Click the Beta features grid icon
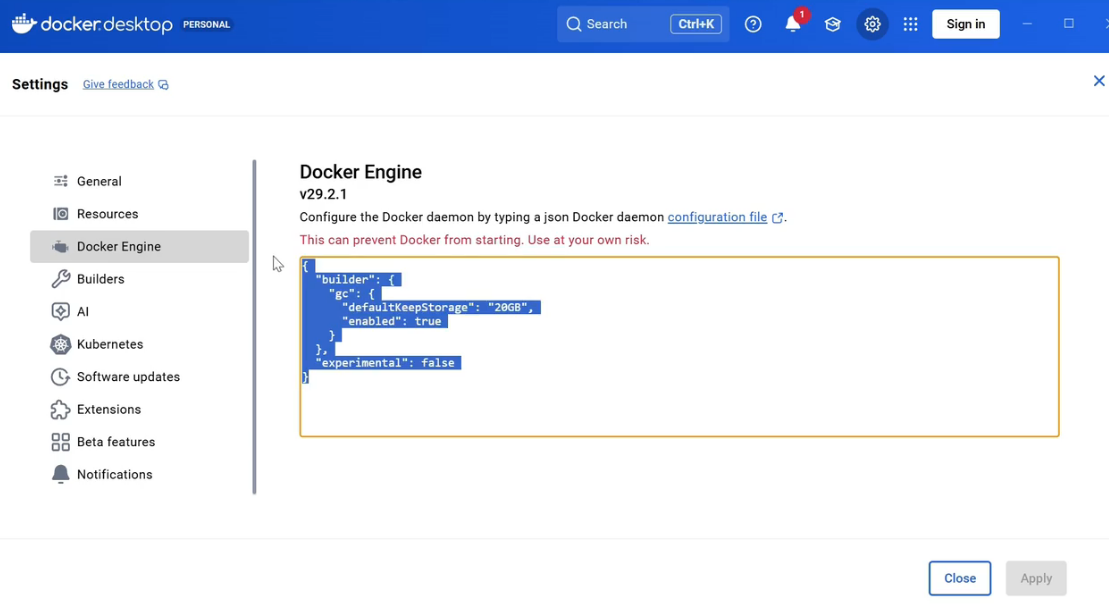Screen dimensions: 1109x614 tap(61, 441)
